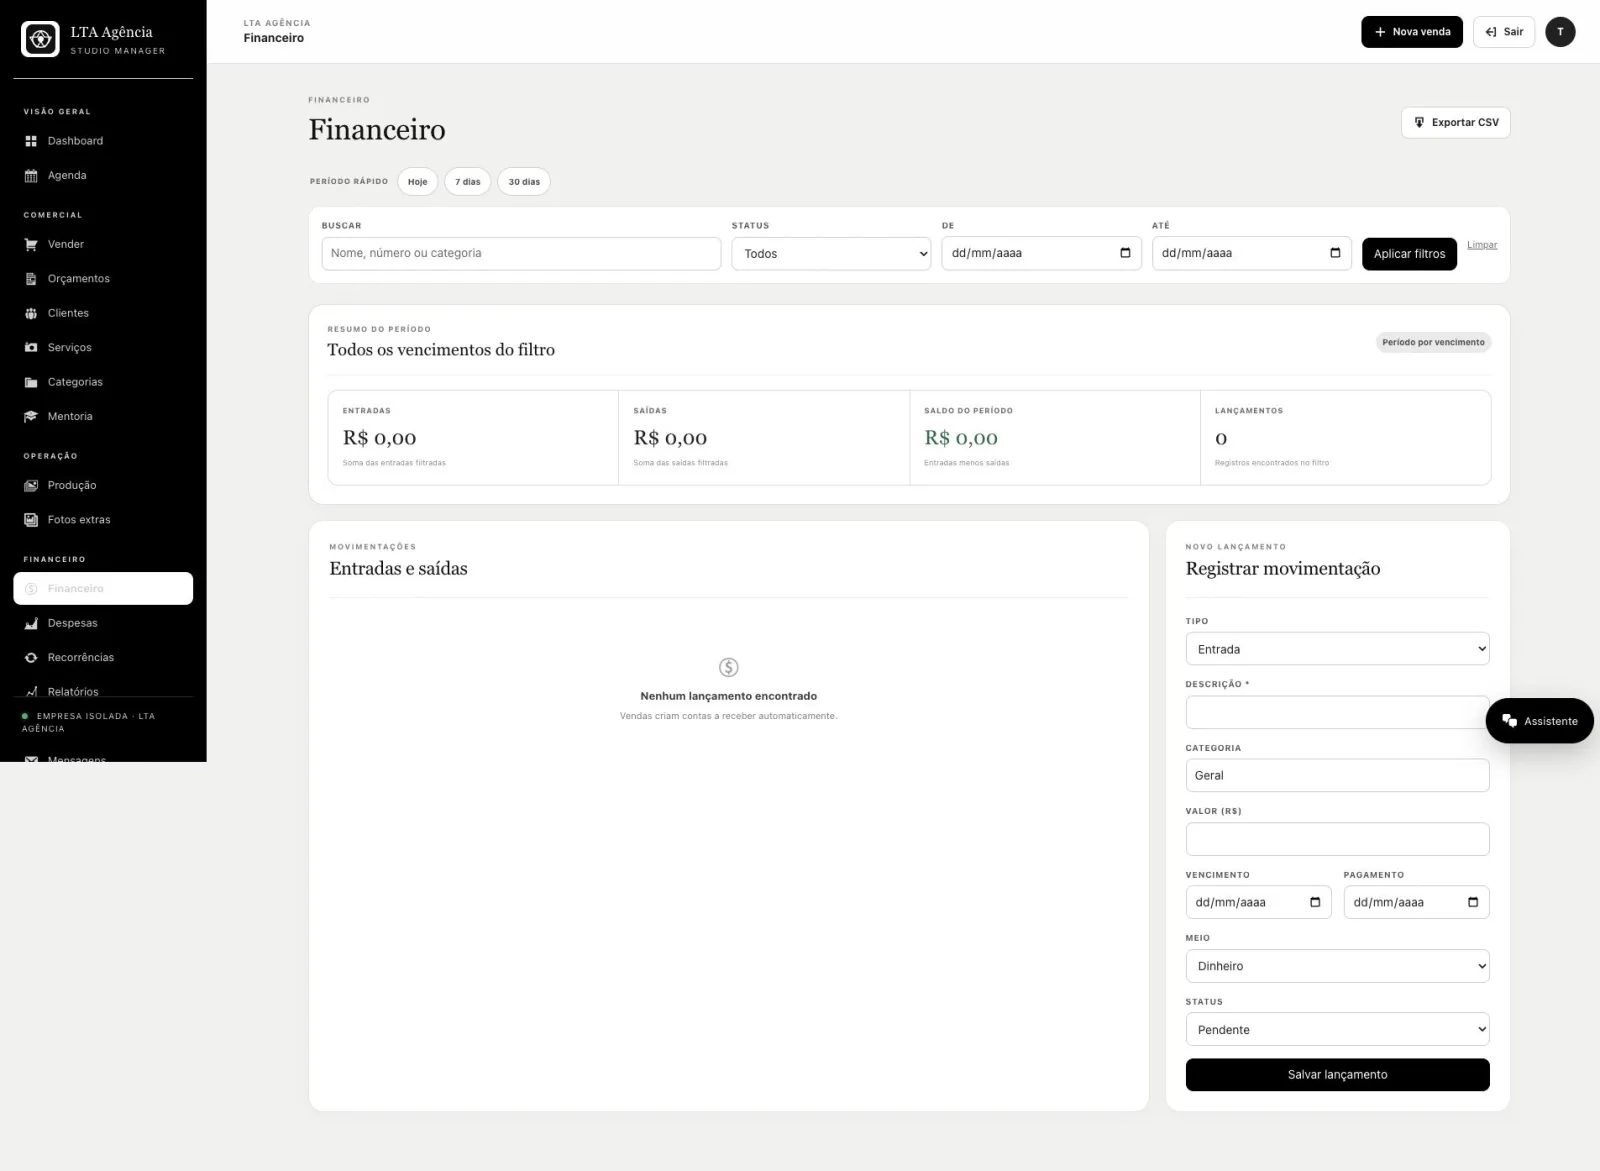The height and width of the screenshot is (1171, 1600).
Task: Click the De date field
Action: (x=1041, y=253)
